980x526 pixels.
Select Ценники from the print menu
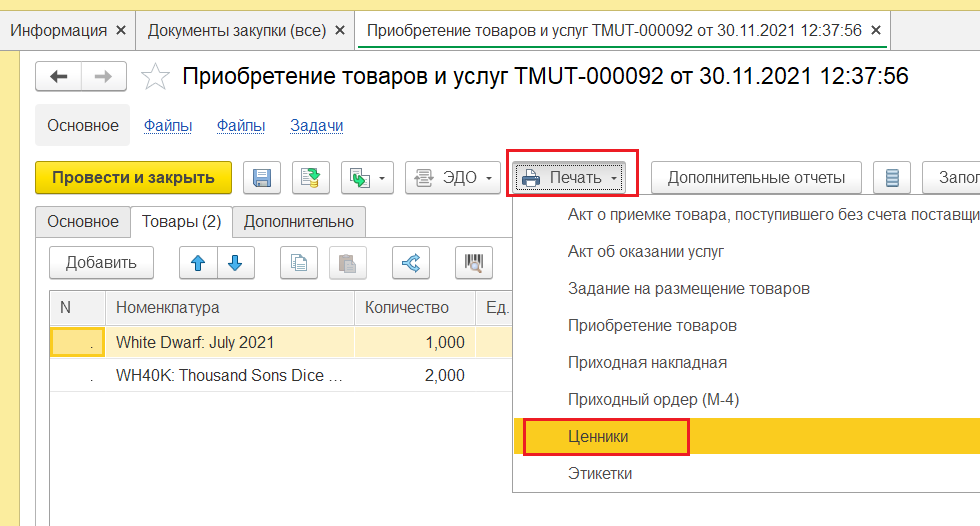(x=598, y=437)
